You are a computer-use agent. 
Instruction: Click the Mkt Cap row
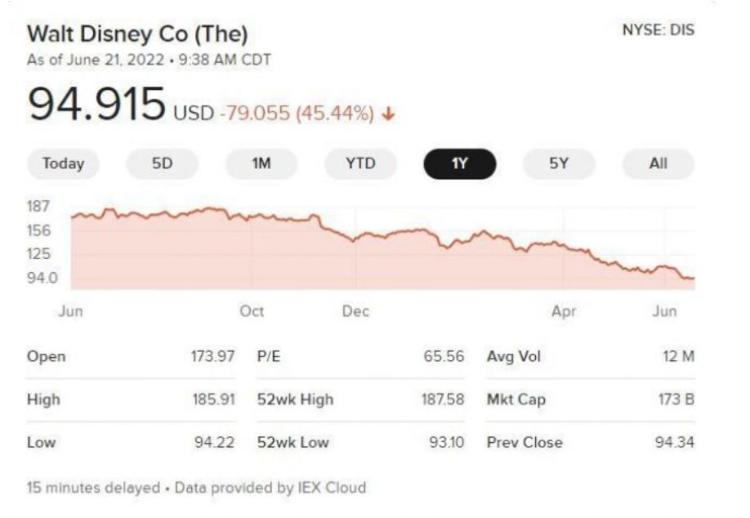click(590, 399)
